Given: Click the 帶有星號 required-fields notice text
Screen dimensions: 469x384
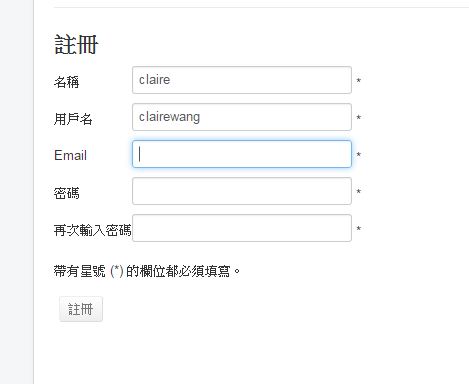Looking at the screenshot, I should [147, 271].
